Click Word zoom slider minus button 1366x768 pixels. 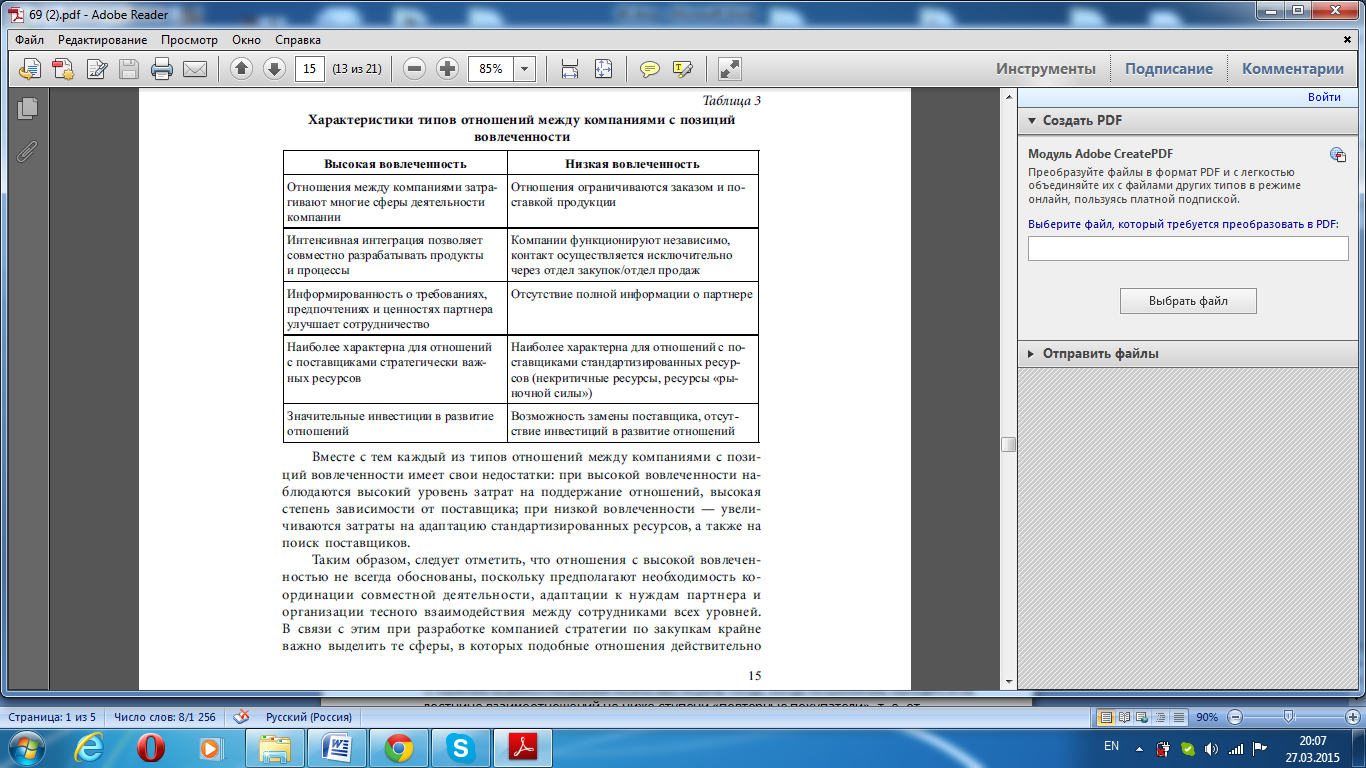pyautogui.click(x=1235, y=717)
